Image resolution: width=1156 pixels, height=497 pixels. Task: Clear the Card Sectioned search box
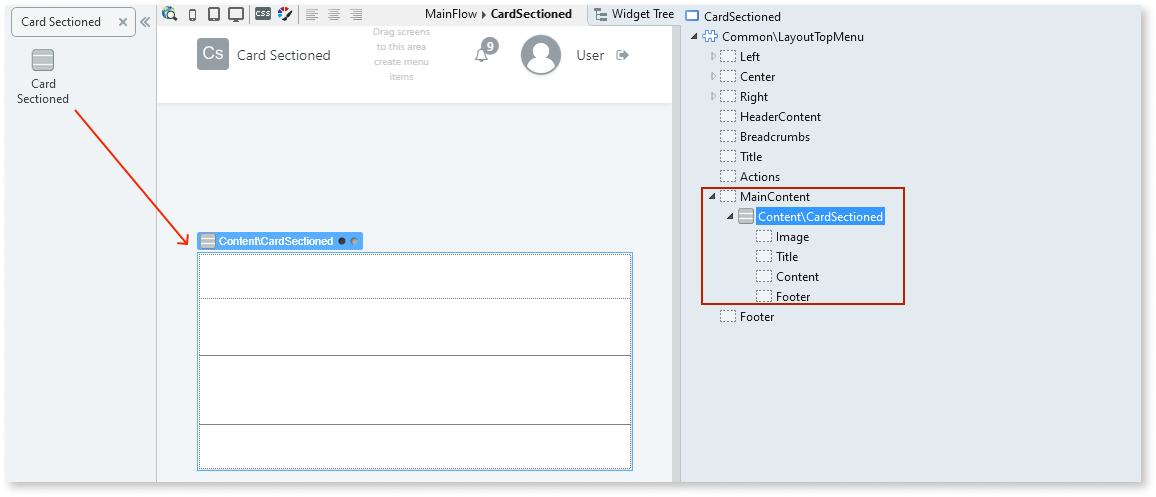123,22
